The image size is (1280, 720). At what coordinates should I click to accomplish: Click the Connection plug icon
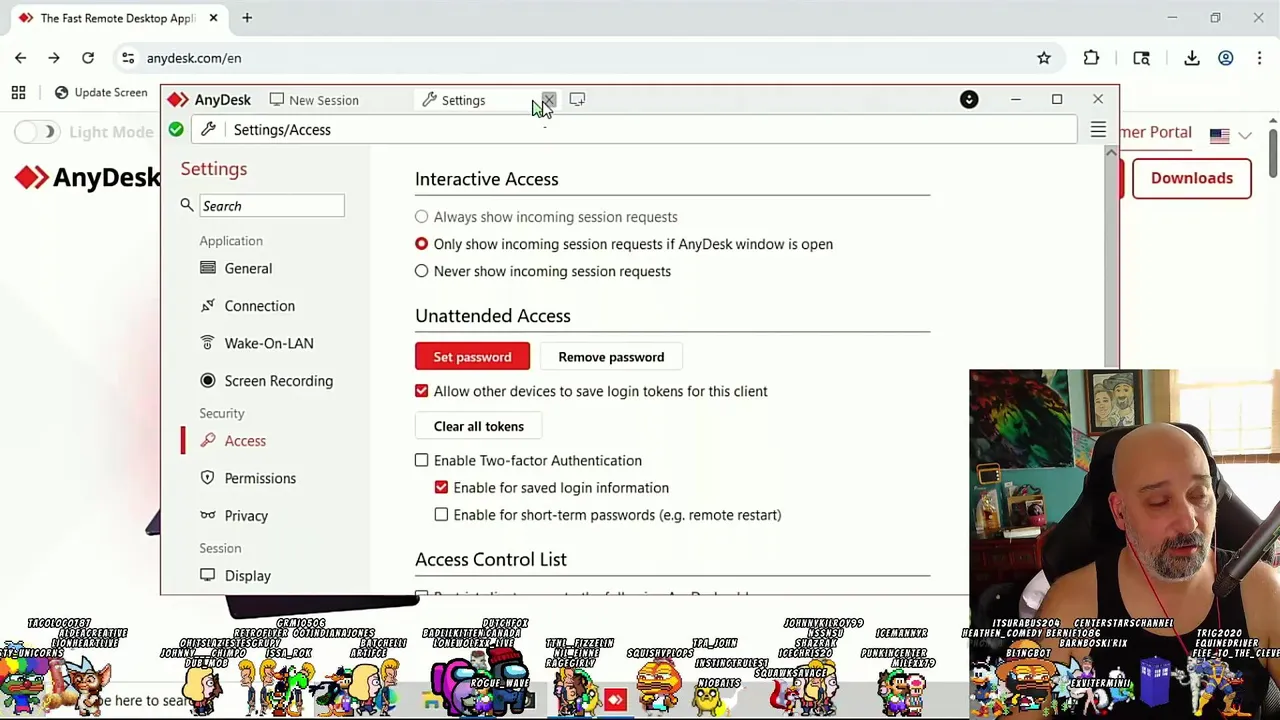[x=207, y=305]
